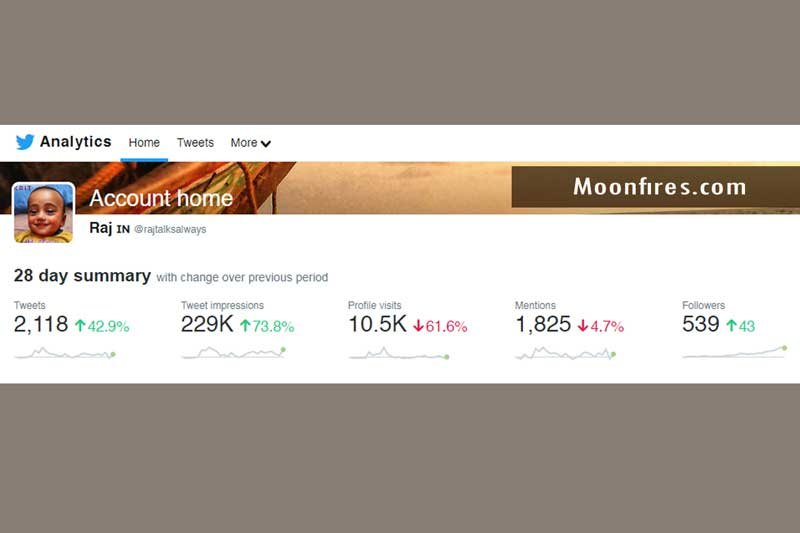This screenshot has height=533, width=800.
Task: Select the 229K impressions value
Action: 207,324
